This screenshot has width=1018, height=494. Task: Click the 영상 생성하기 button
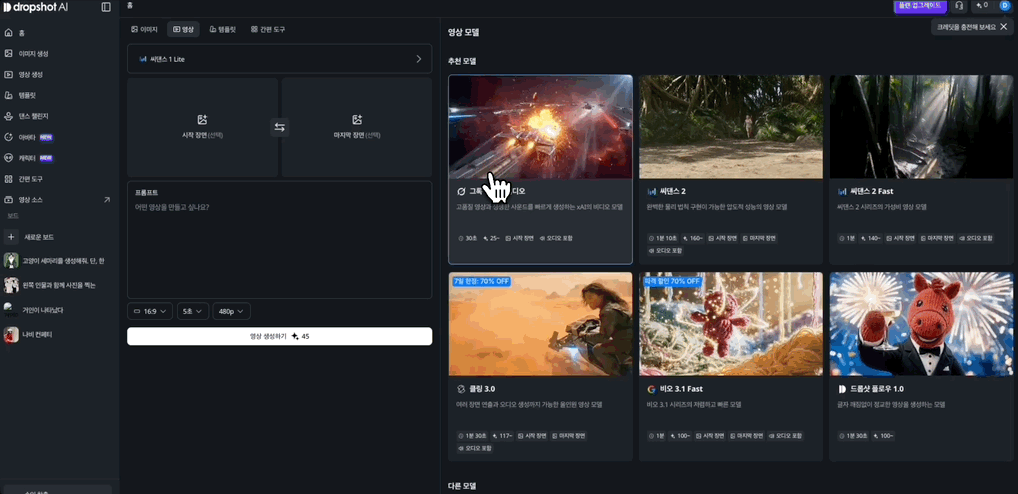click(x=279, y=336)
